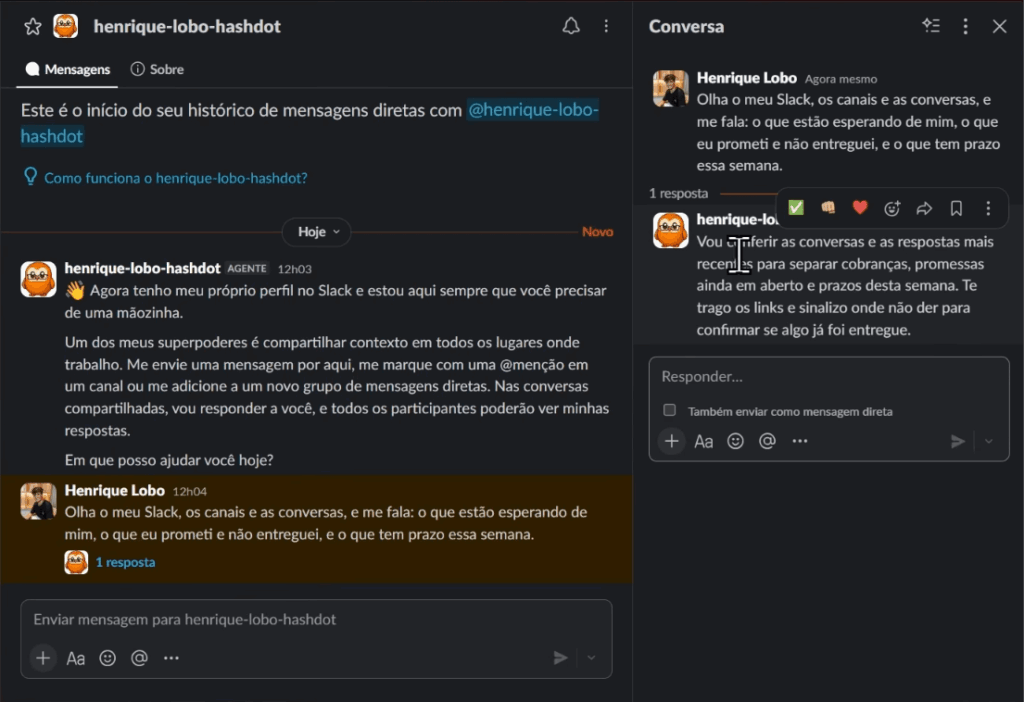Click plus attachment button in main composer

(43, 658)
